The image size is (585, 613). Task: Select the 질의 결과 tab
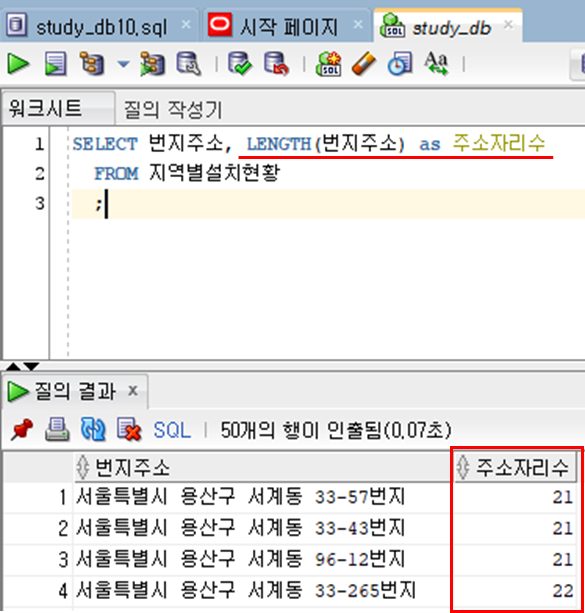click(x=75, y=391)
